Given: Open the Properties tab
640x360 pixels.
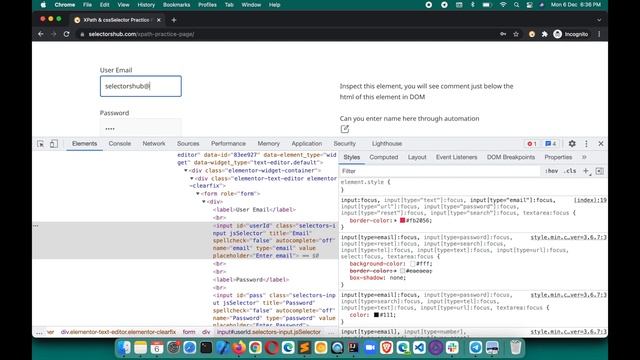Looking at the screenshot, I should tap(558, 157).
